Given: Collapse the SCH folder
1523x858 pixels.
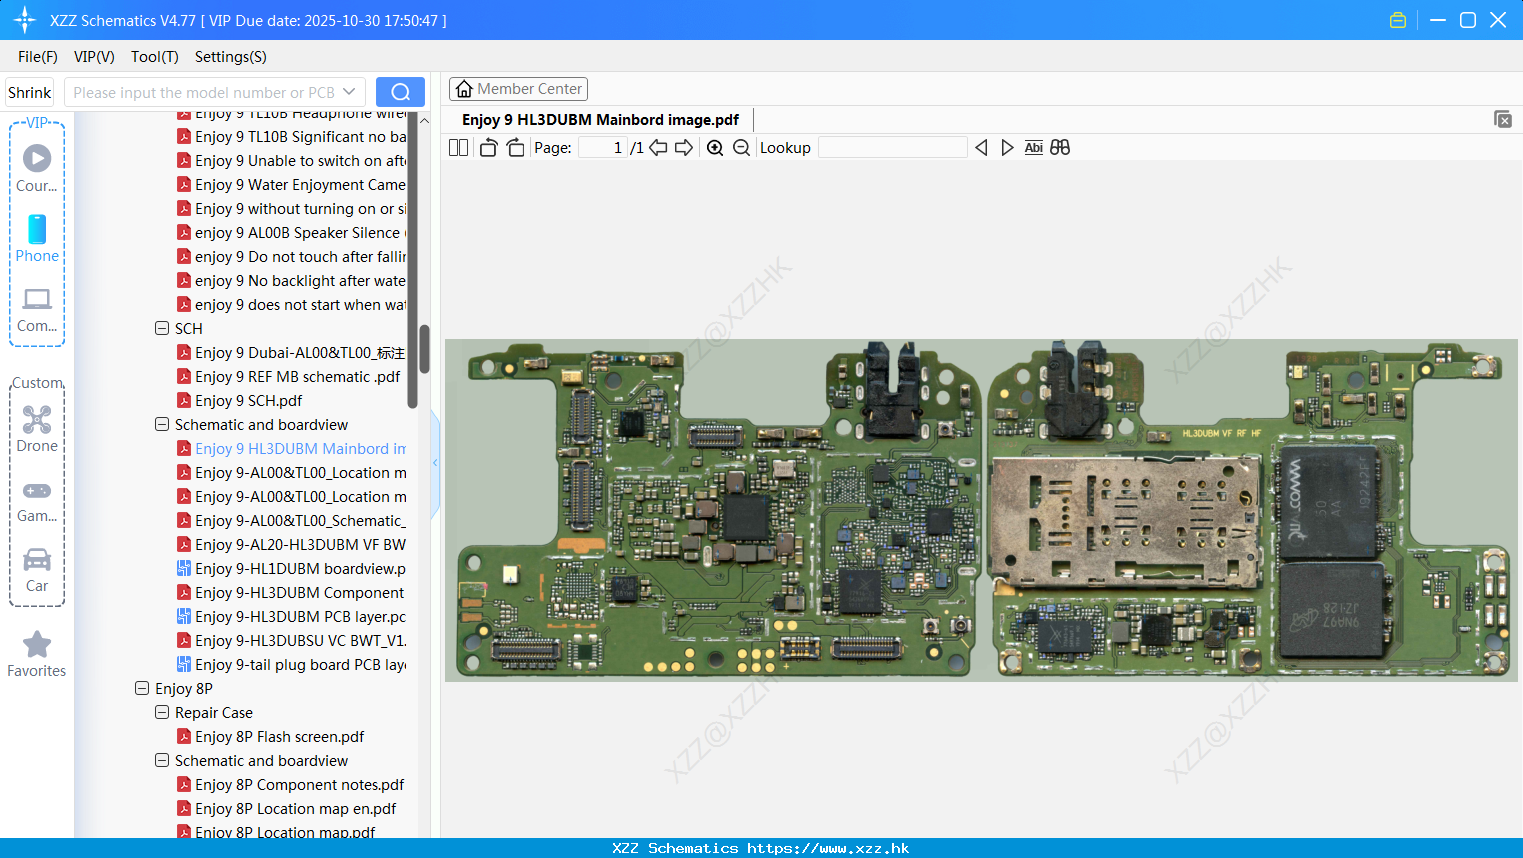Looking at the screenshot, I should pos(162,328).
